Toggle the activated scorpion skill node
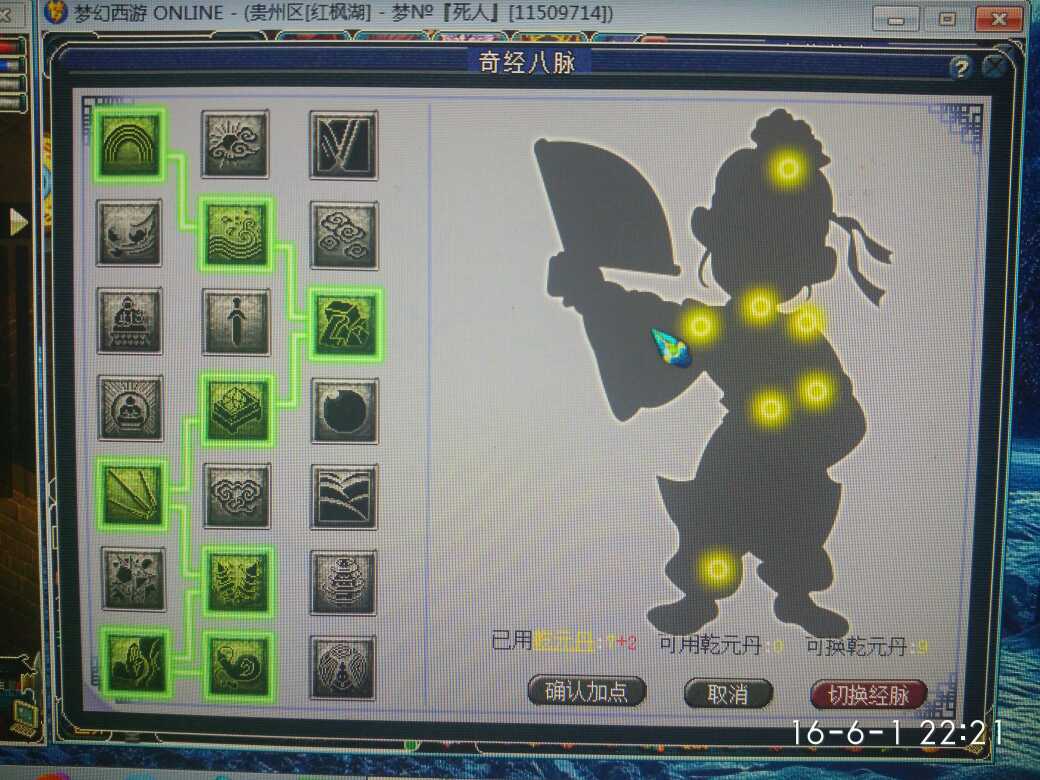The image size is (1040, 780). click(237, 581)
